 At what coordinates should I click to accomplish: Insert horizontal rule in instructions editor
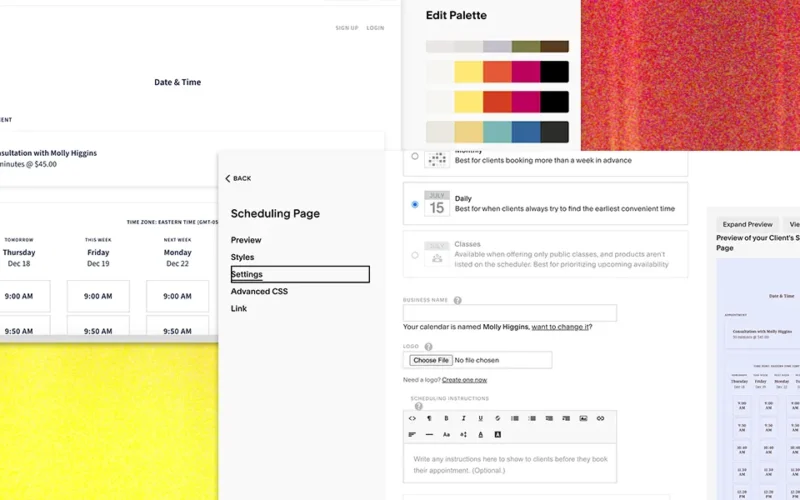pyautogui.click(x=429, y=435)
